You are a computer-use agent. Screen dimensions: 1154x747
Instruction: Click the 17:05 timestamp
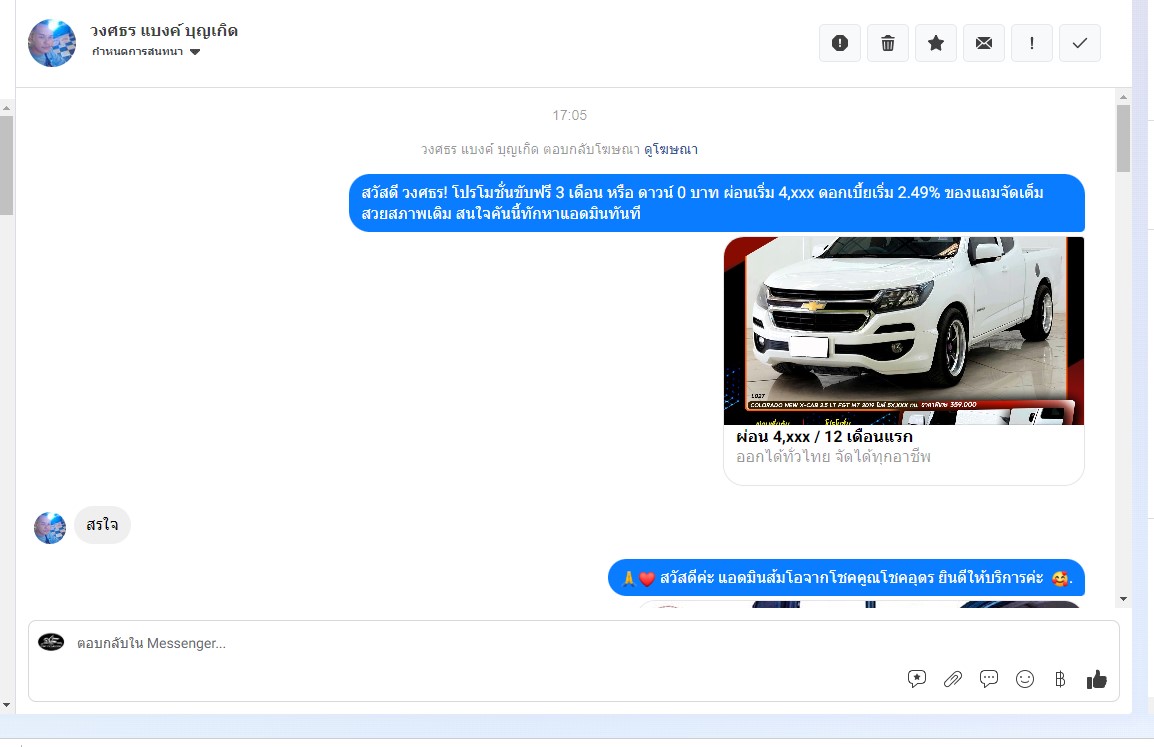pyautogui.click(x=570, y=115)
